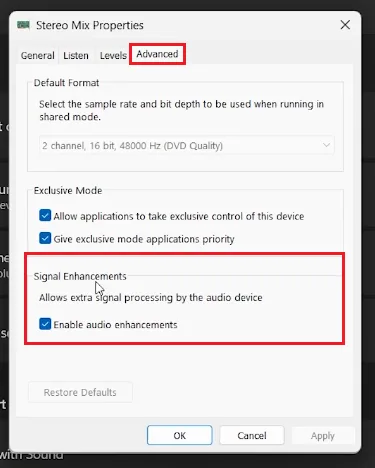Dismiss dialog with Cancel button
The image size is (375, 468).
(252, 435)
